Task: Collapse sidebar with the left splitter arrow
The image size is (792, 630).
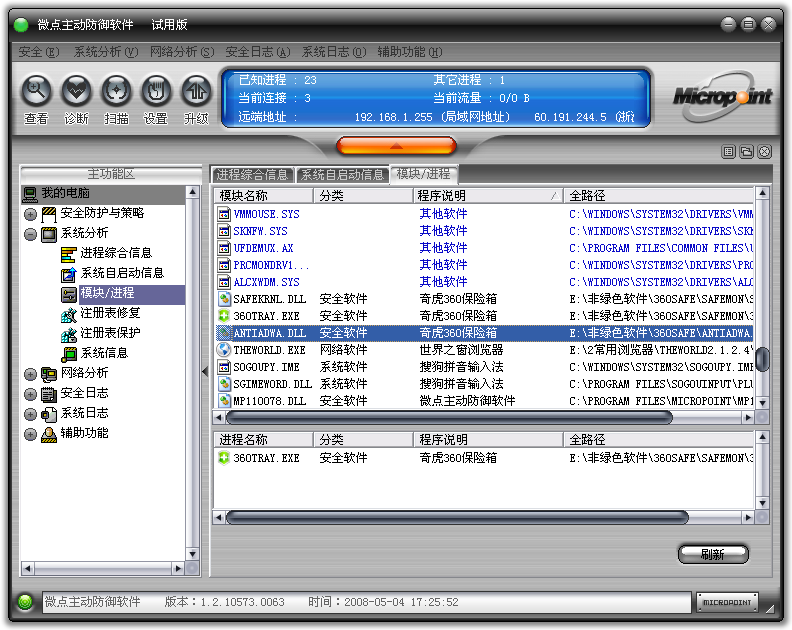Action: [205, 371]
